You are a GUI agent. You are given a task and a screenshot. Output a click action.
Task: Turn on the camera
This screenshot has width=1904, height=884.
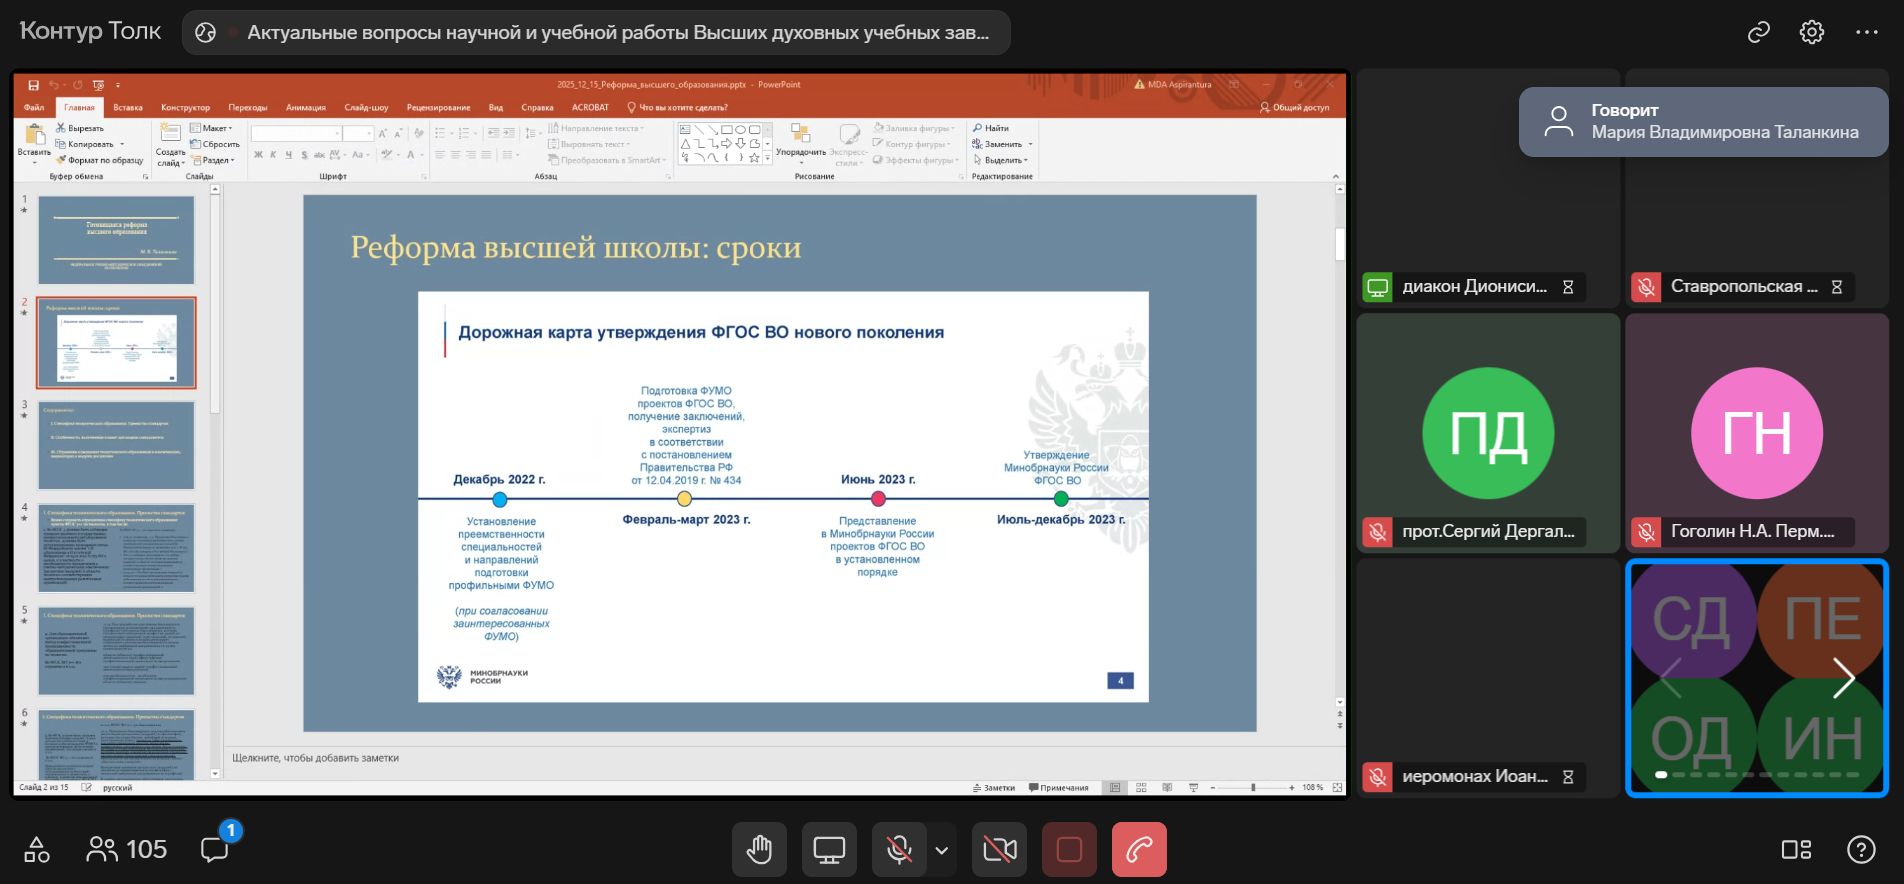tap(999, 850)
